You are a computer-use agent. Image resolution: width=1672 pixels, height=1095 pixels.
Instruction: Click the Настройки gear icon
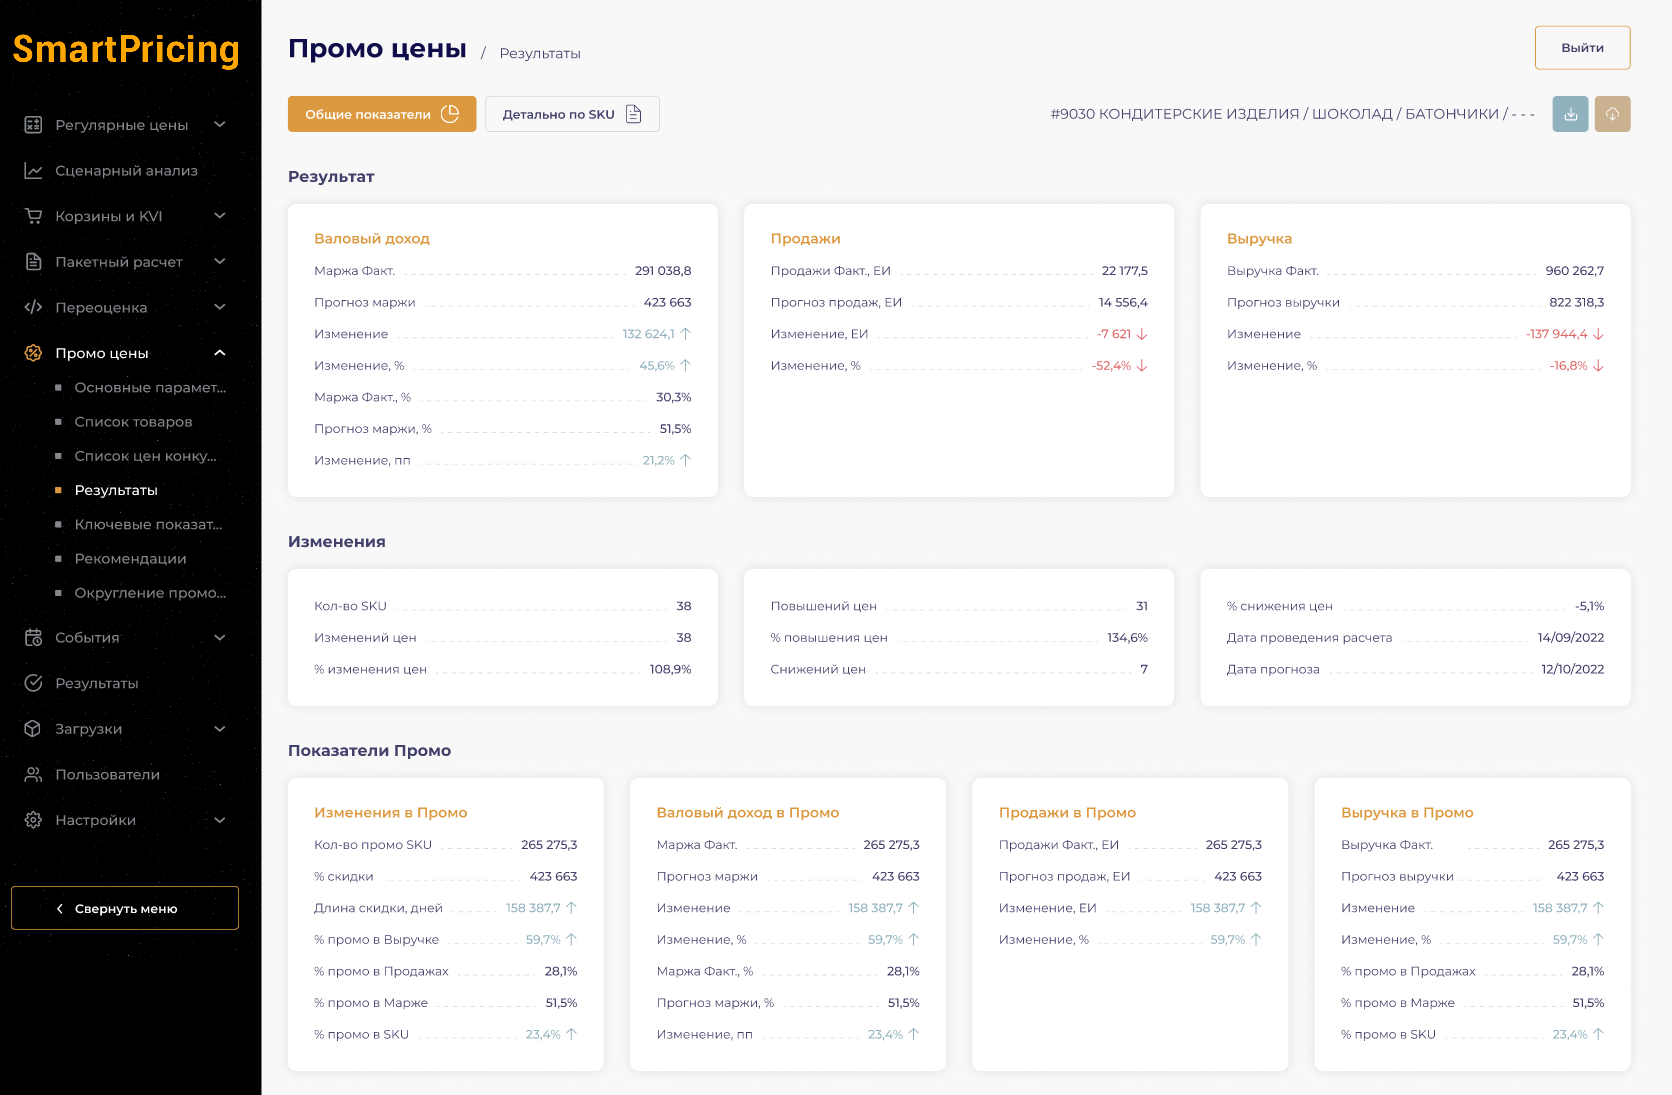coord(33,820)
